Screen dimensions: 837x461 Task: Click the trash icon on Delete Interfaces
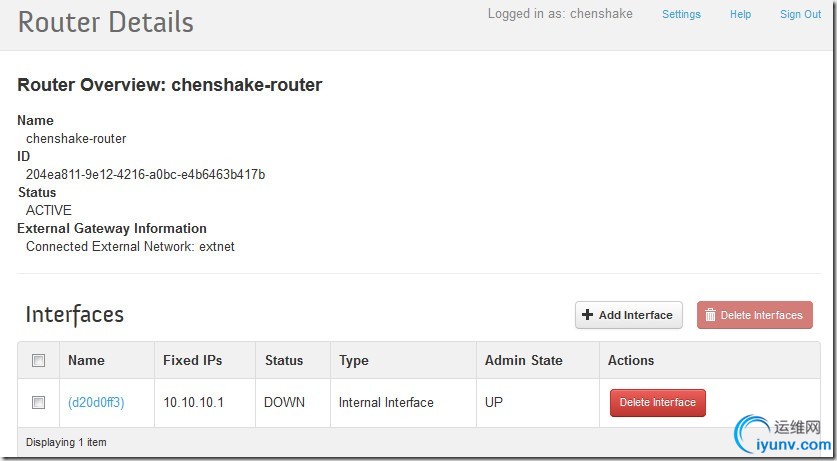click(x=710, y=315)
